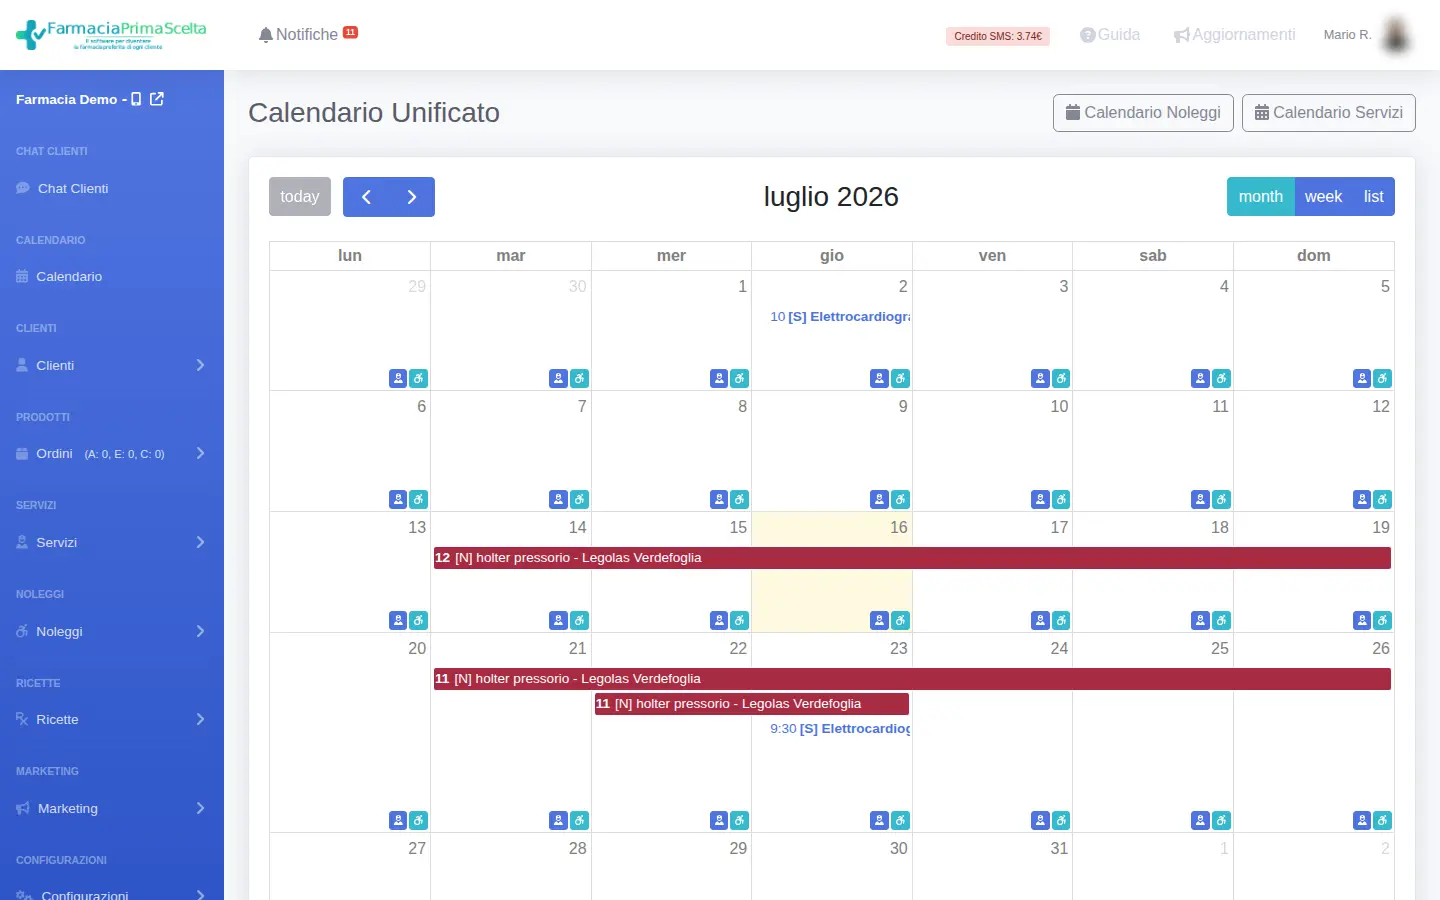Click the blue service icon on day 13

pos(398,620)
